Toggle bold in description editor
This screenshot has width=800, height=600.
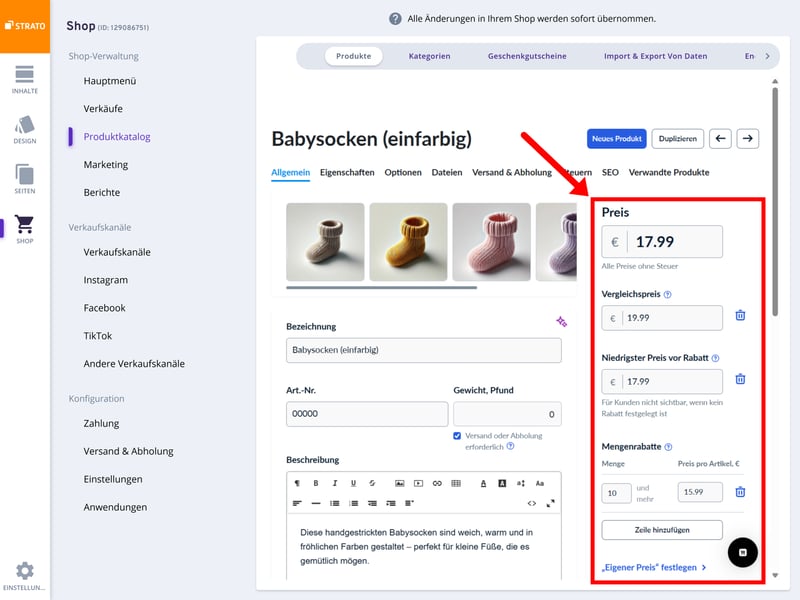pos(316,483)
